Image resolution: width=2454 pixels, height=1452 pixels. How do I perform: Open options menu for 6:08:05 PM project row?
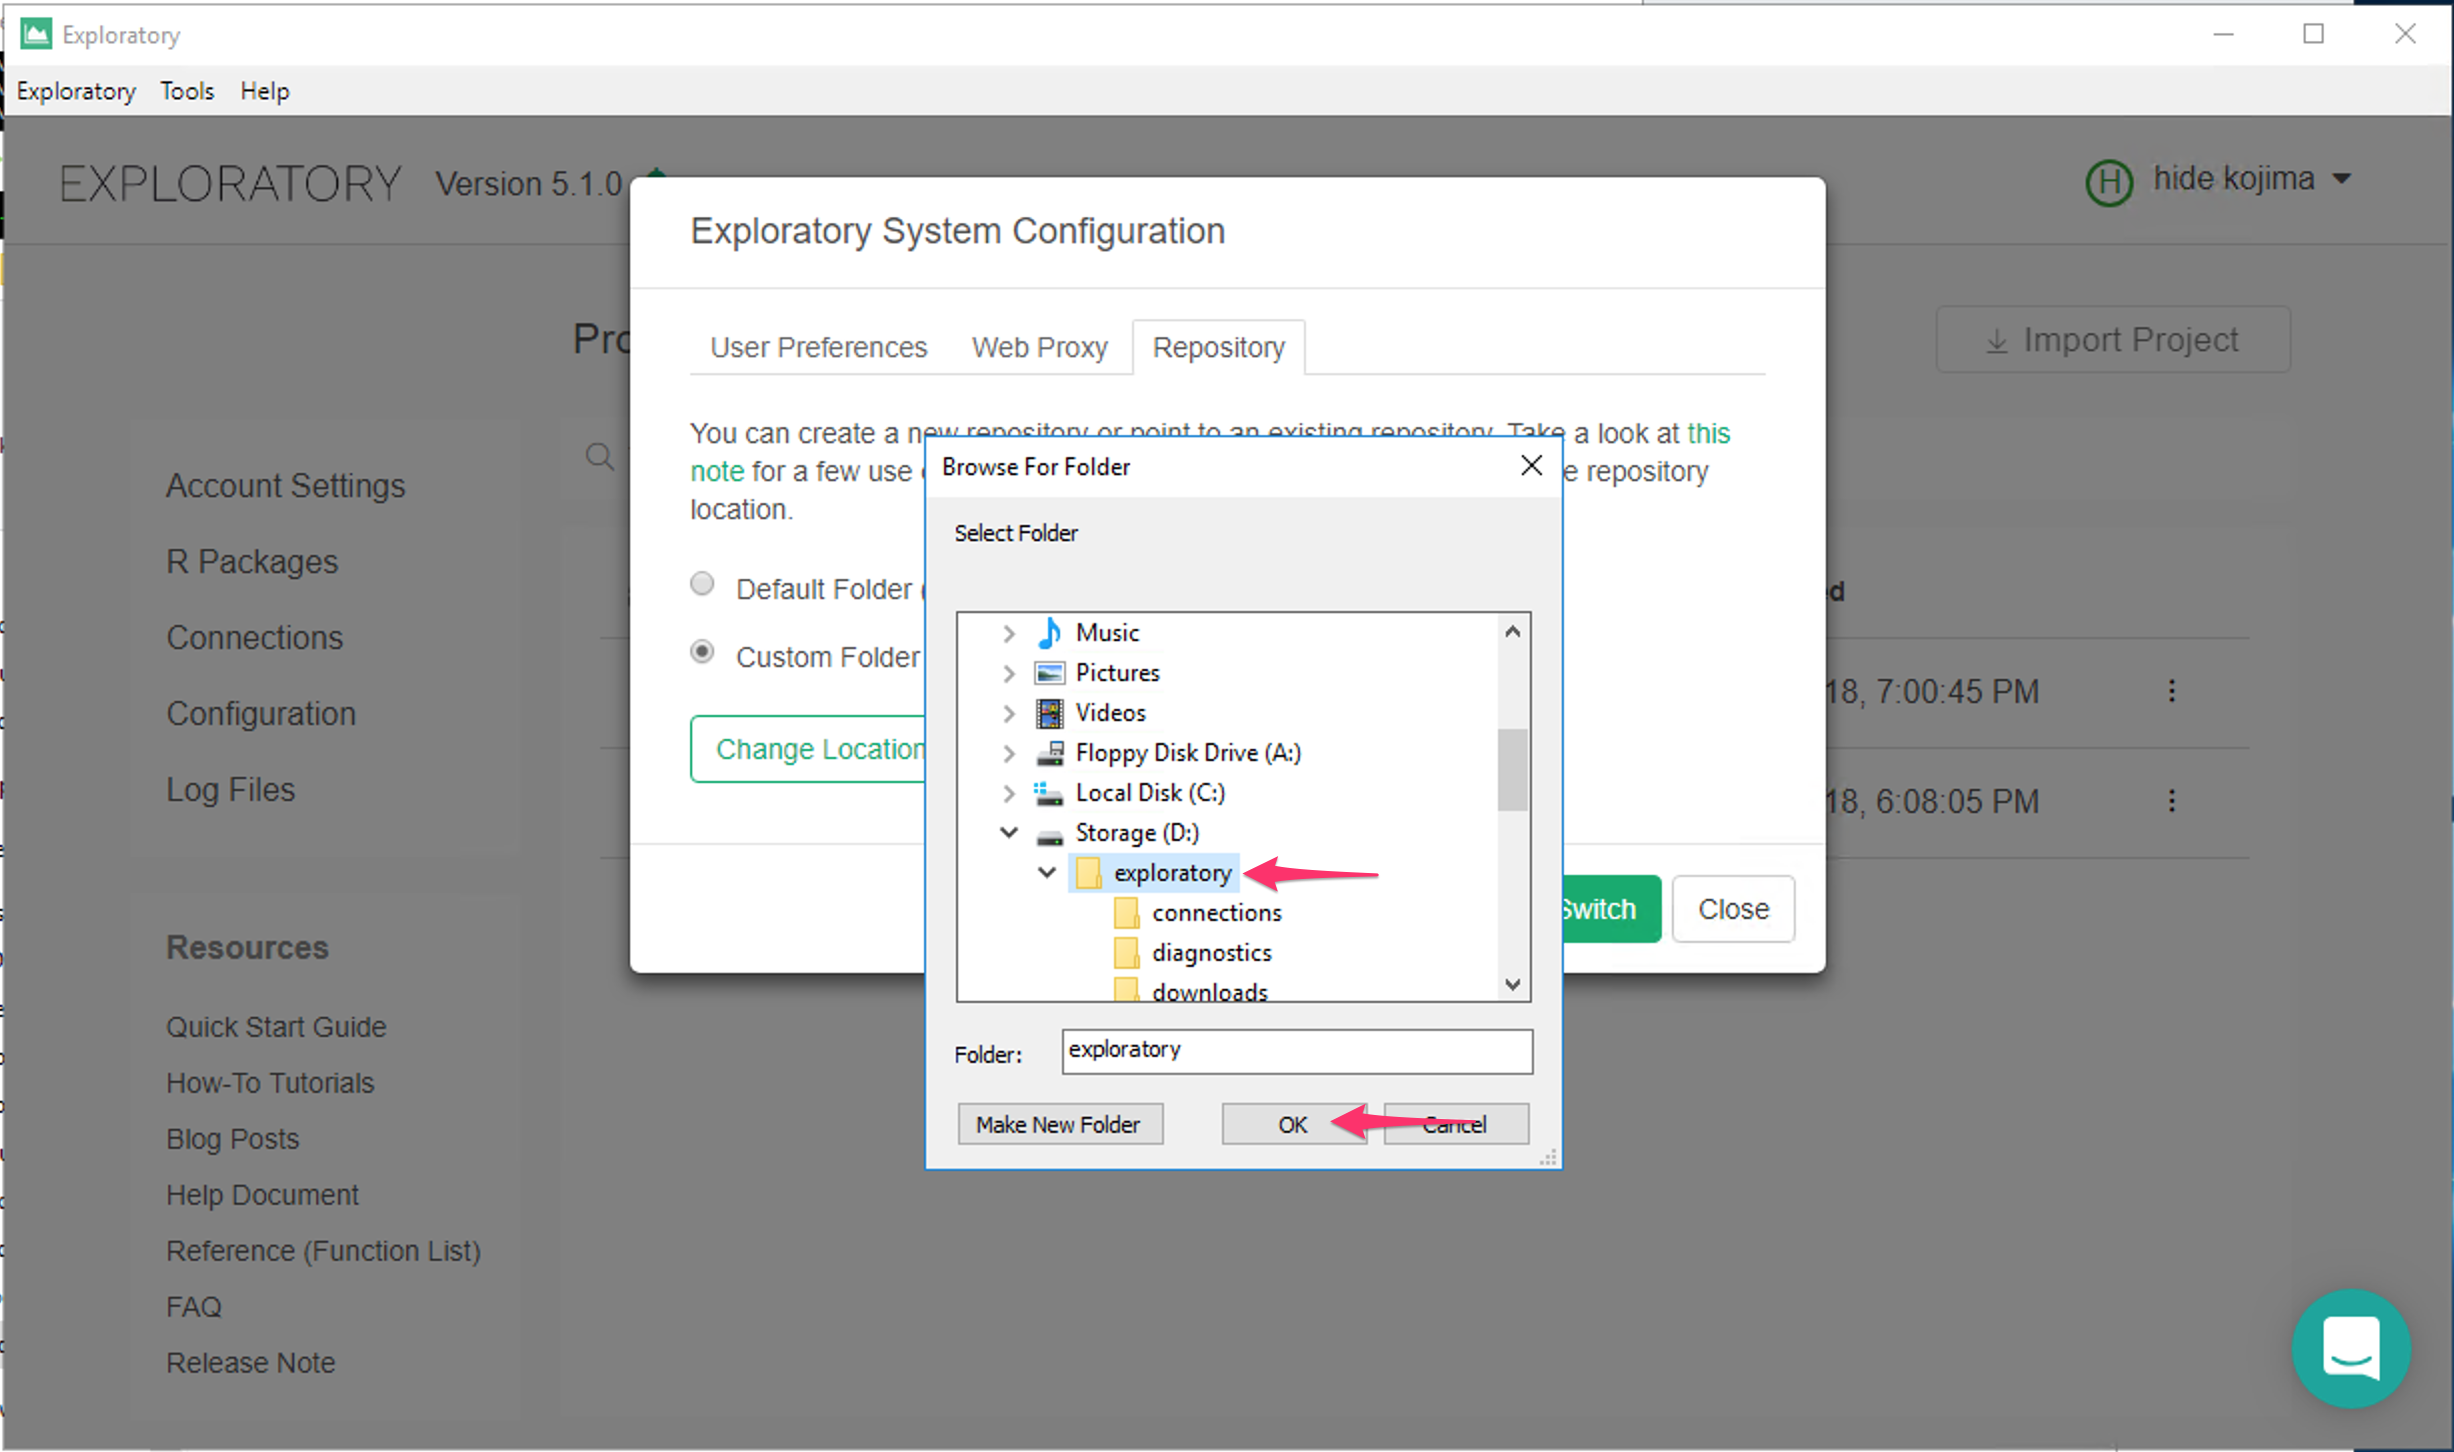pos(2171,801)
